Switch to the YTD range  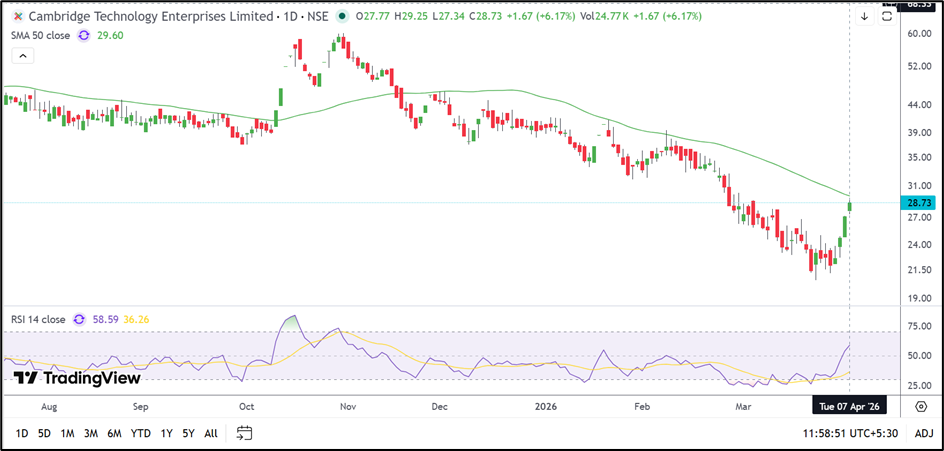click(141, 433)
